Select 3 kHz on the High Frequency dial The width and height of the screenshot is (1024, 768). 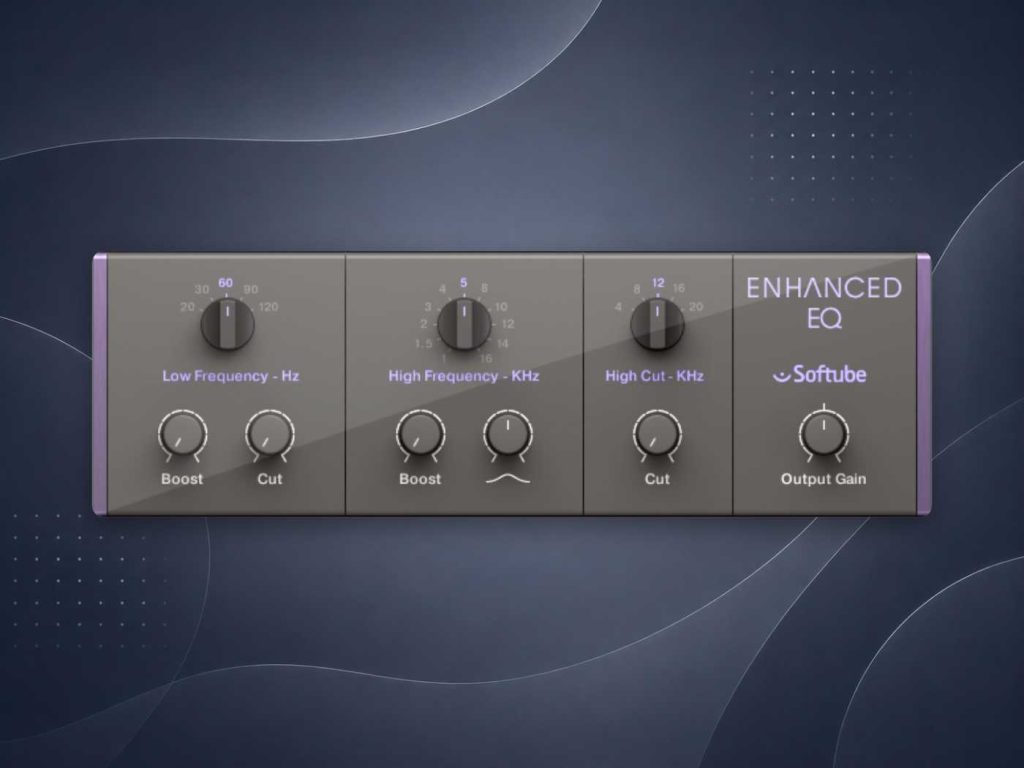tap(428, 307)
